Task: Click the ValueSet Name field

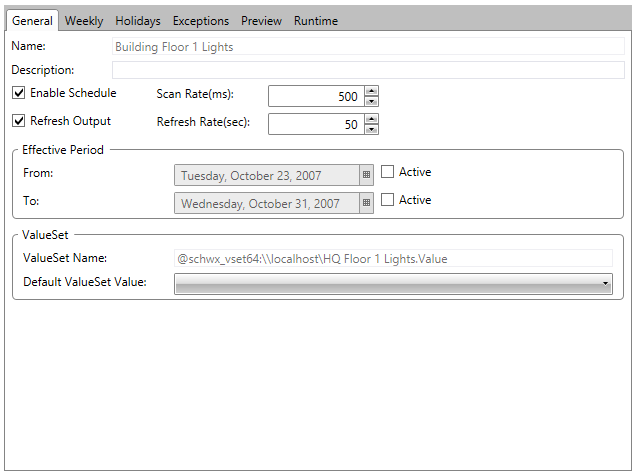Action: tap(392, 259)
